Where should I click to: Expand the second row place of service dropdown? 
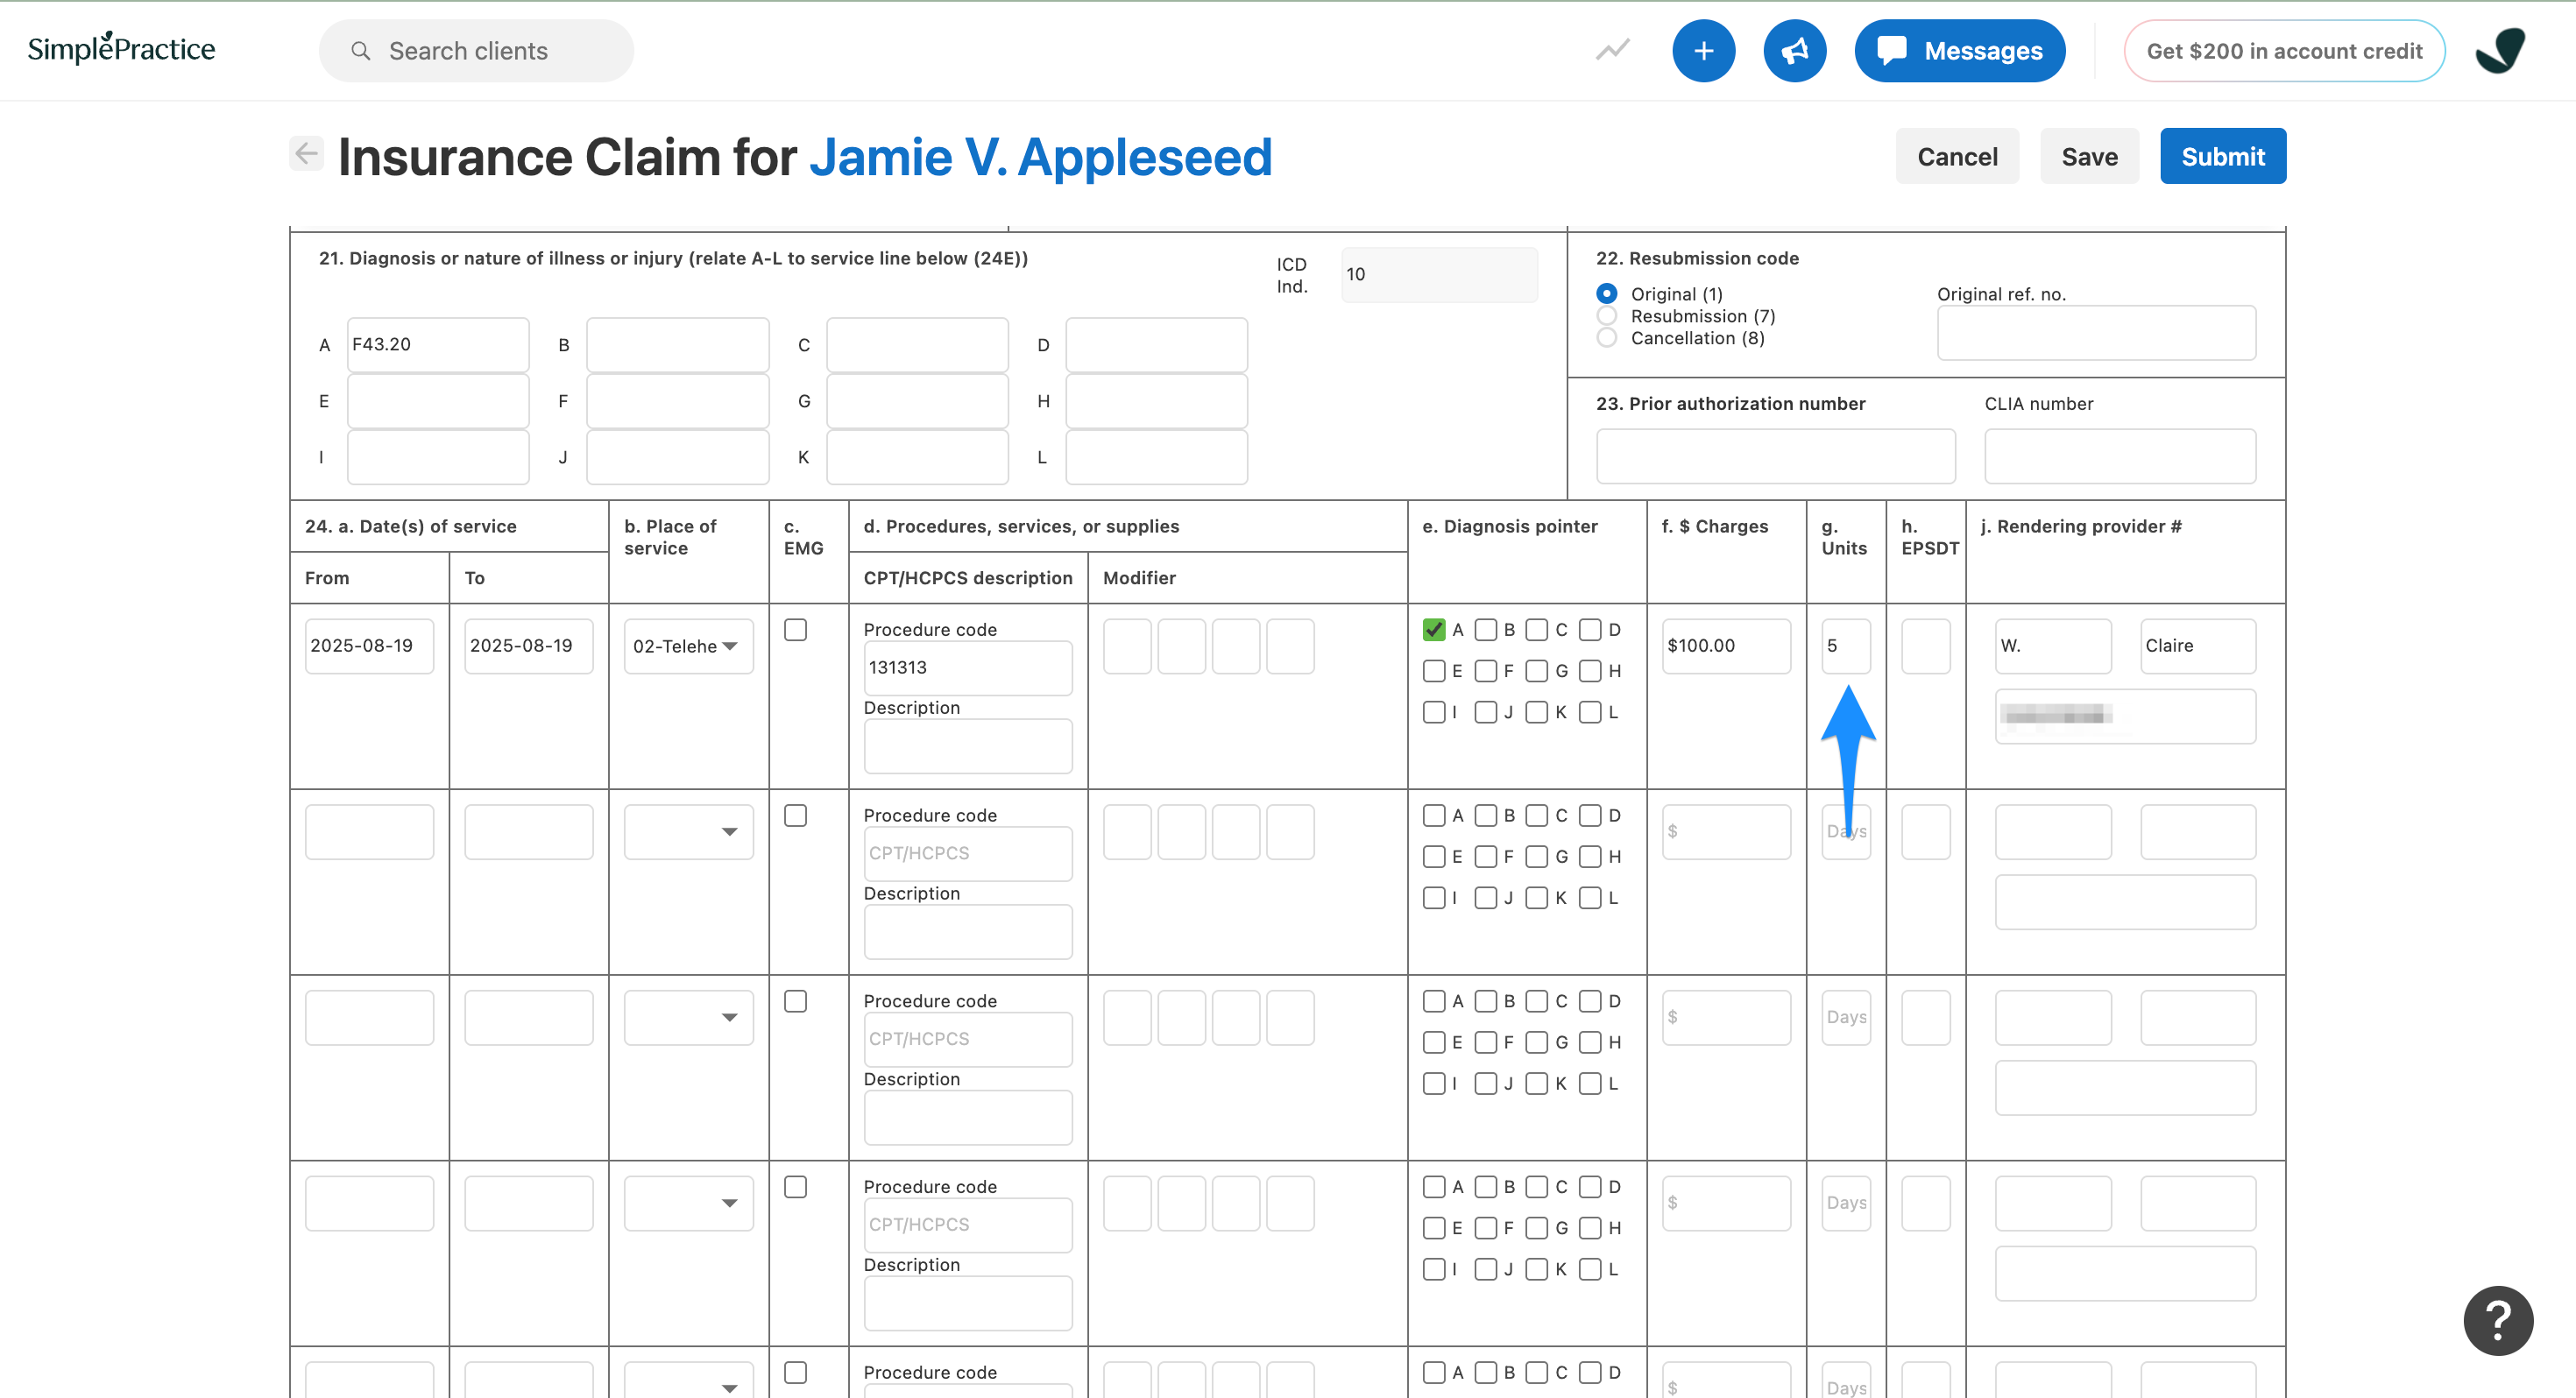(688, 832)
